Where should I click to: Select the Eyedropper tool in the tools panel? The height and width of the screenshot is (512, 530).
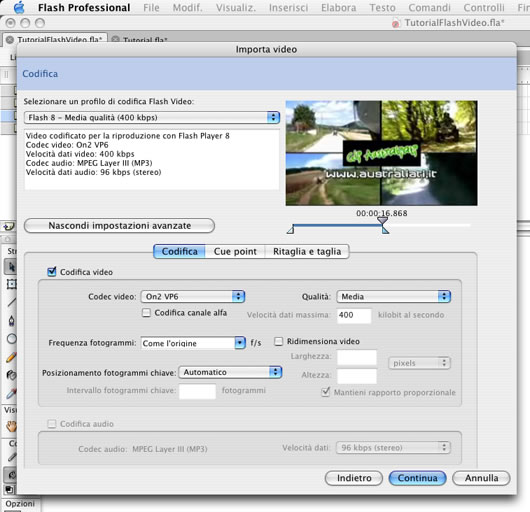click(x=11, y=393)
